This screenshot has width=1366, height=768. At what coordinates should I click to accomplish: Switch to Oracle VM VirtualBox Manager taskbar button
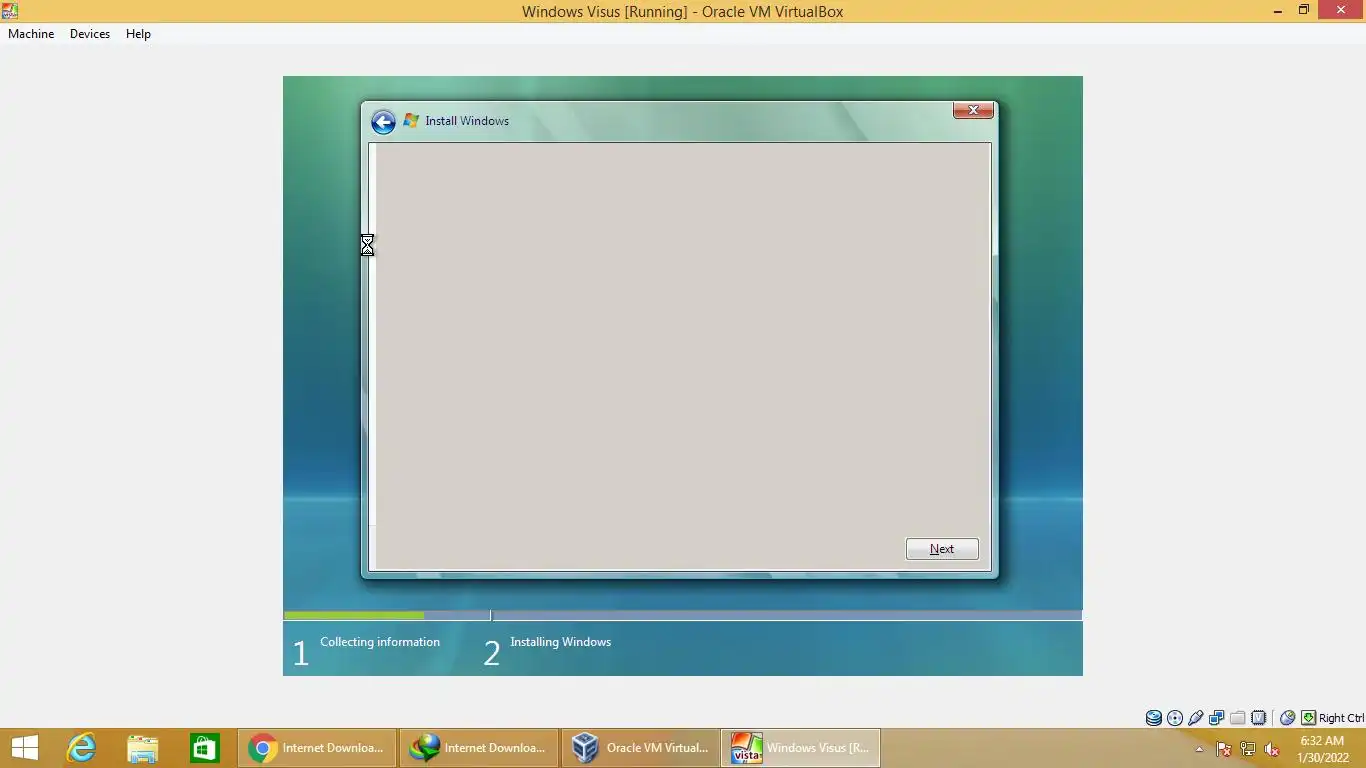pos(640,748)
